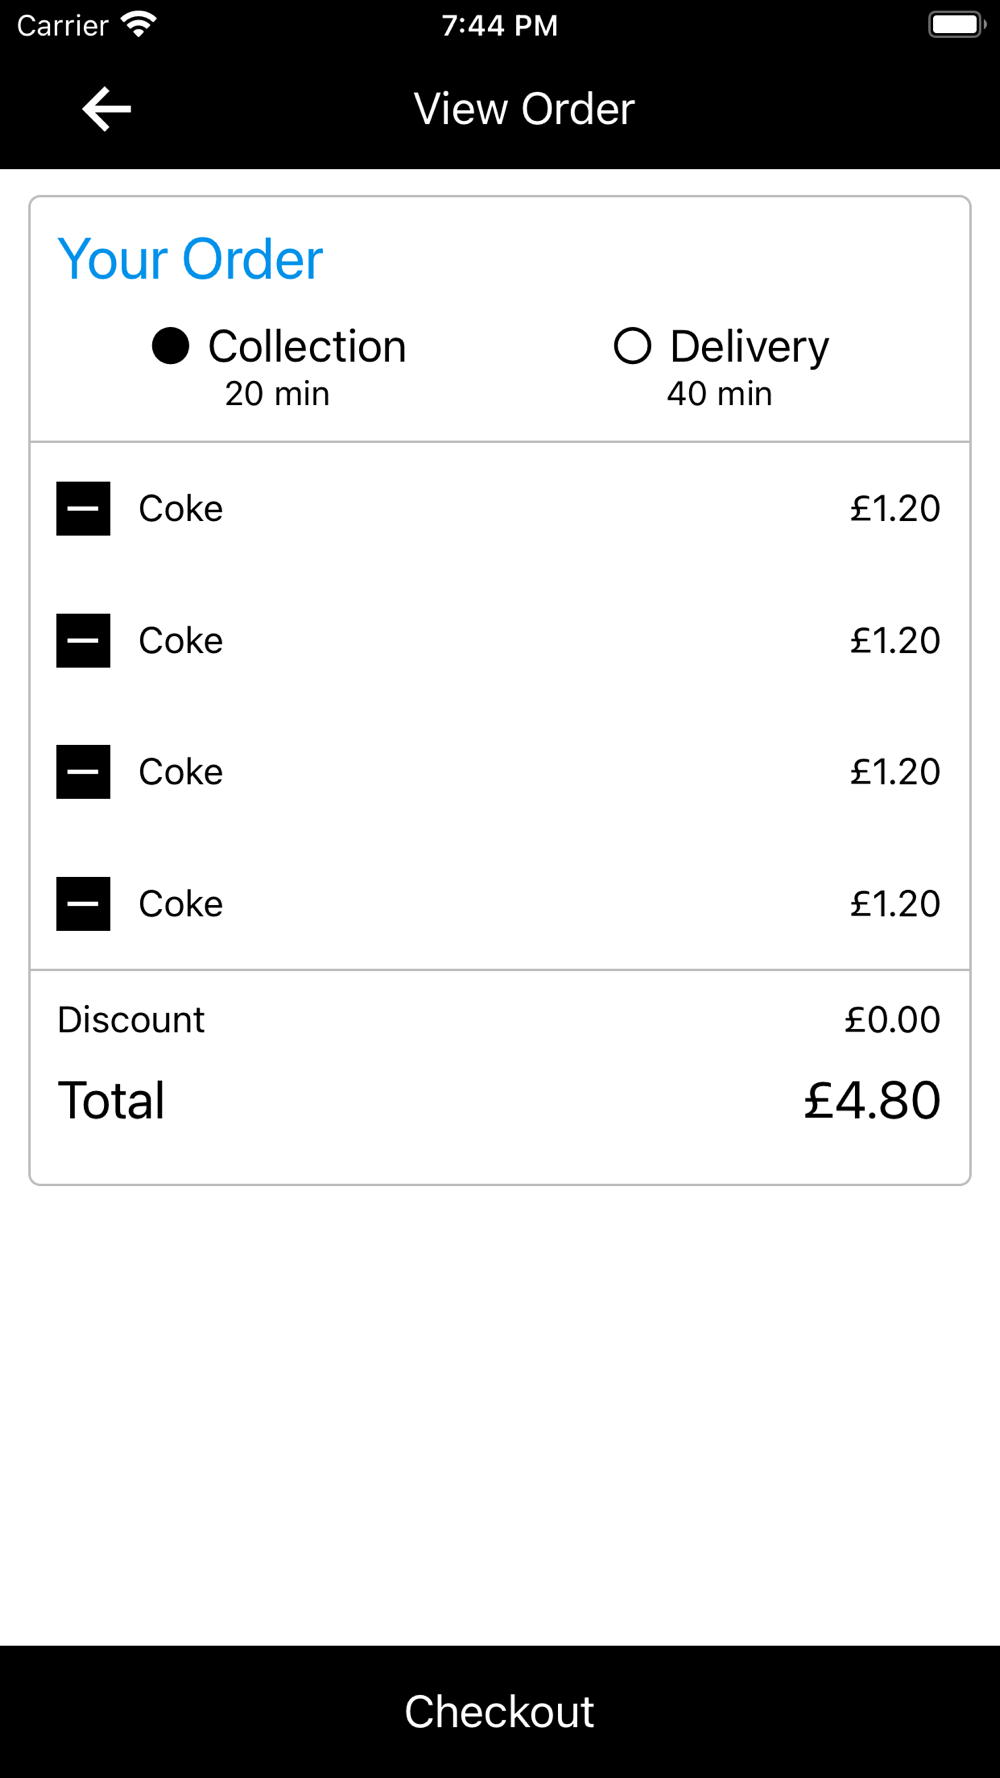Tap the last Coke item price £1.20
The height and width of the screenshot is (1778, 1000).
coord(895,904)
